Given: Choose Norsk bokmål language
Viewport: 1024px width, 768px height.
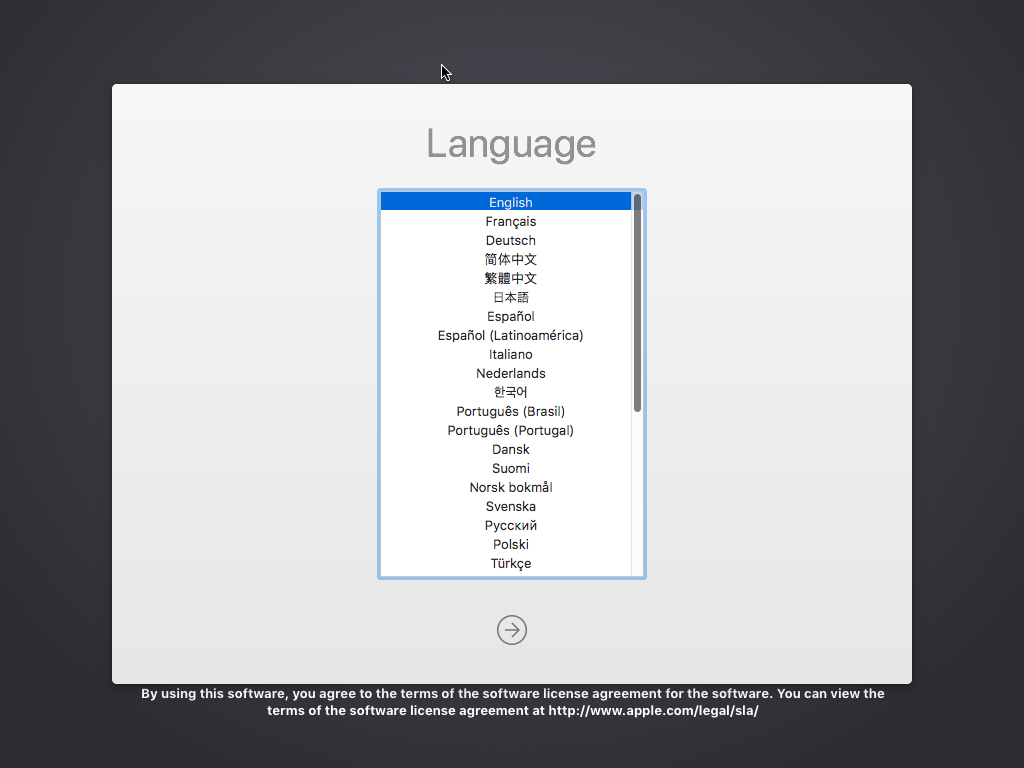Looking at the screenshot, I should [510, 487].
